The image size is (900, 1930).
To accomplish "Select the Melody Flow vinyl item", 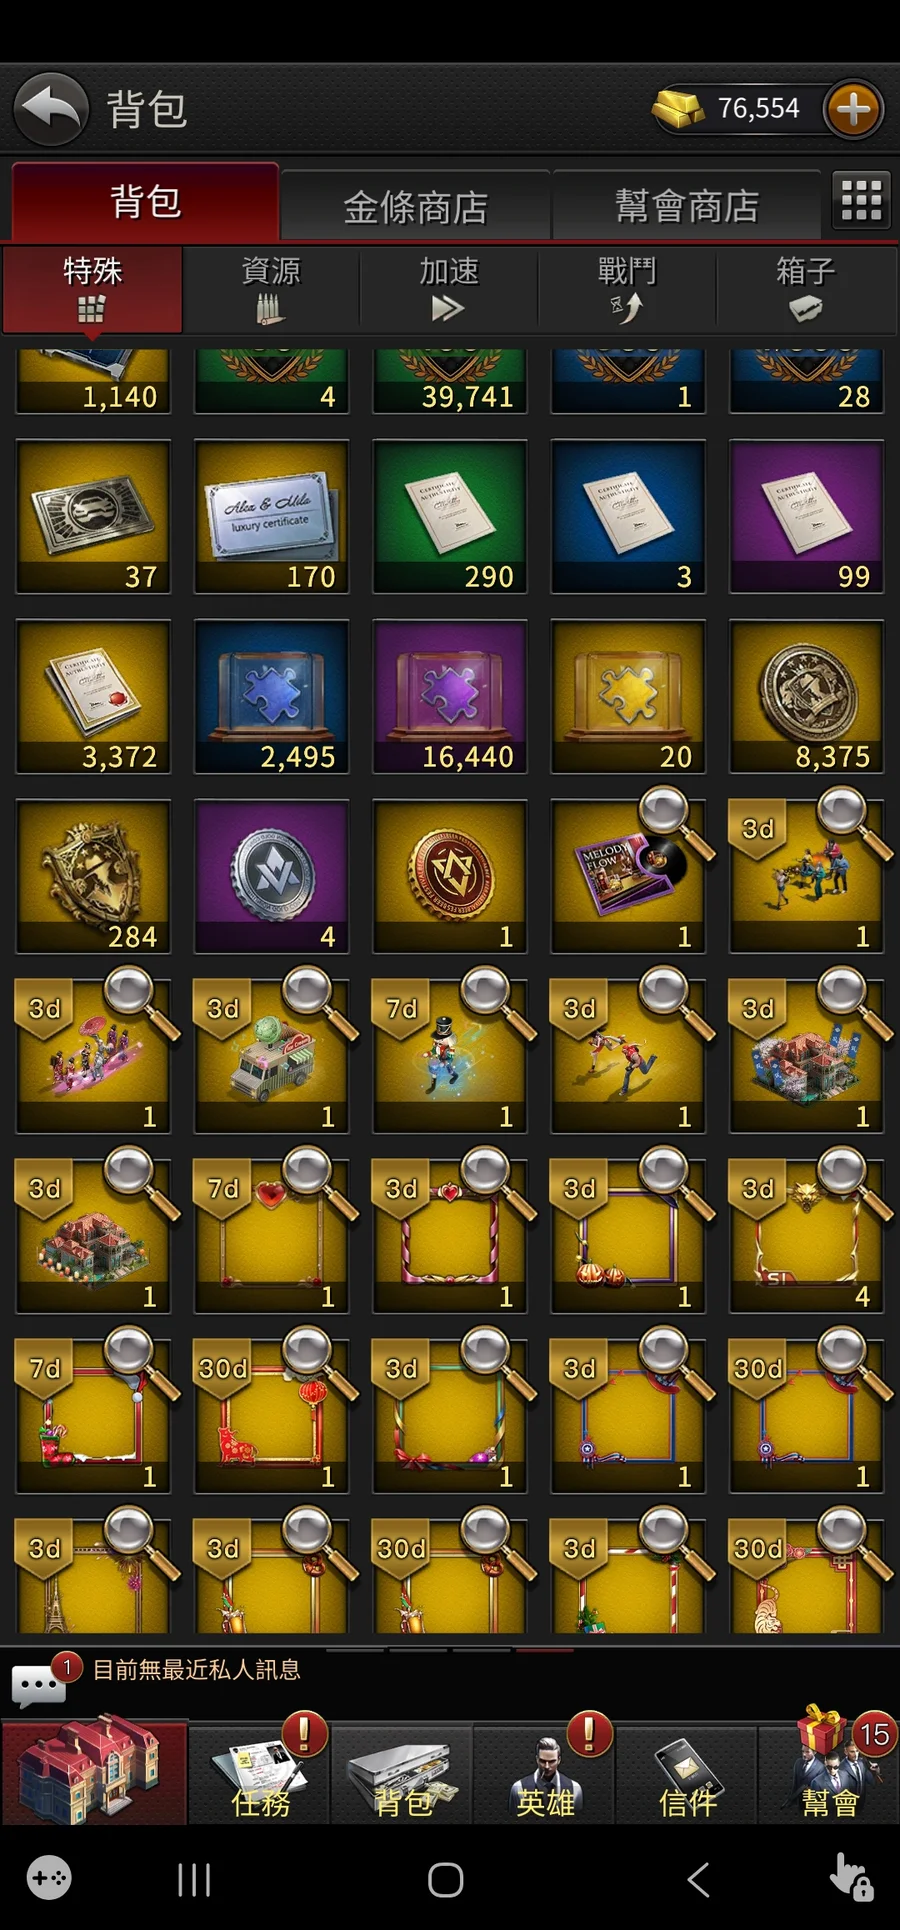I will [x=628, y=877].
